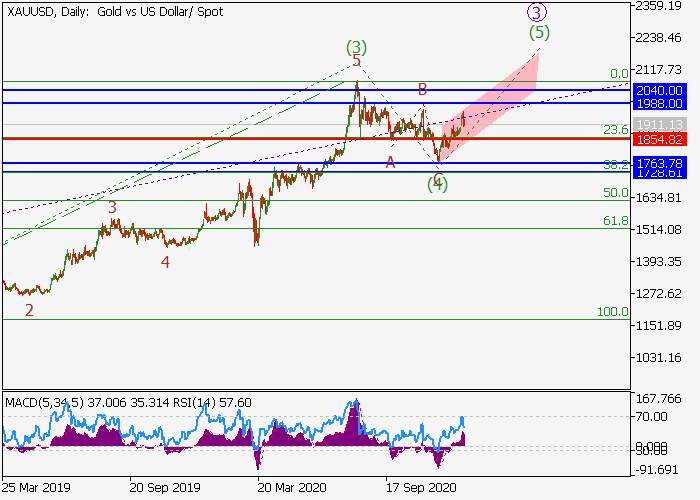
Task: Click the 100.0 Fibonacci level label
Action: click(x=612, y=312)
